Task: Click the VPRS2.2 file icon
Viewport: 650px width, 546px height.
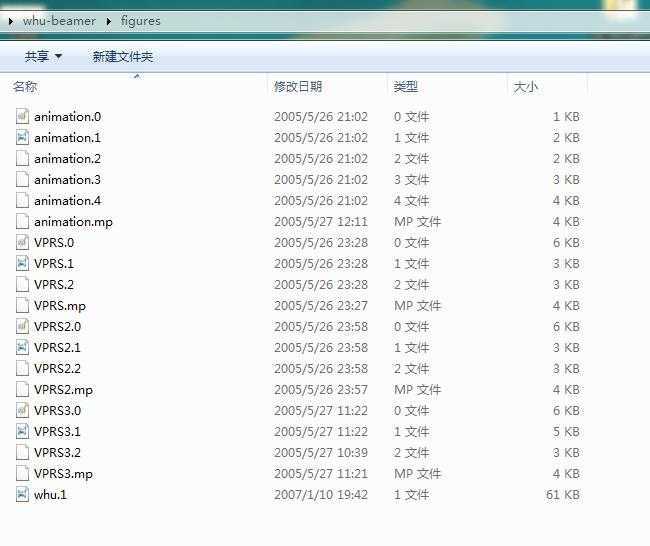Action: (22, 369)
